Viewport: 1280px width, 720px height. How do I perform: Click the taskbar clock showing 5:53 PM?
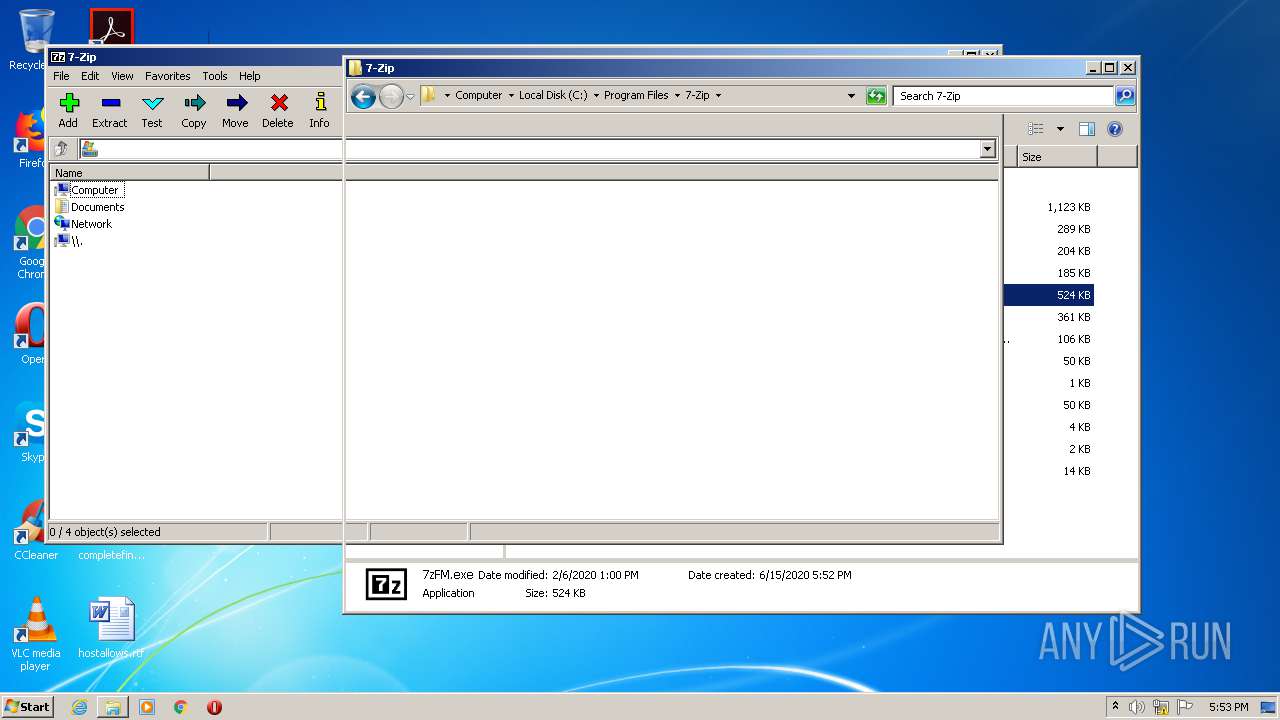pyautogui.click(x=1228, y=707)
